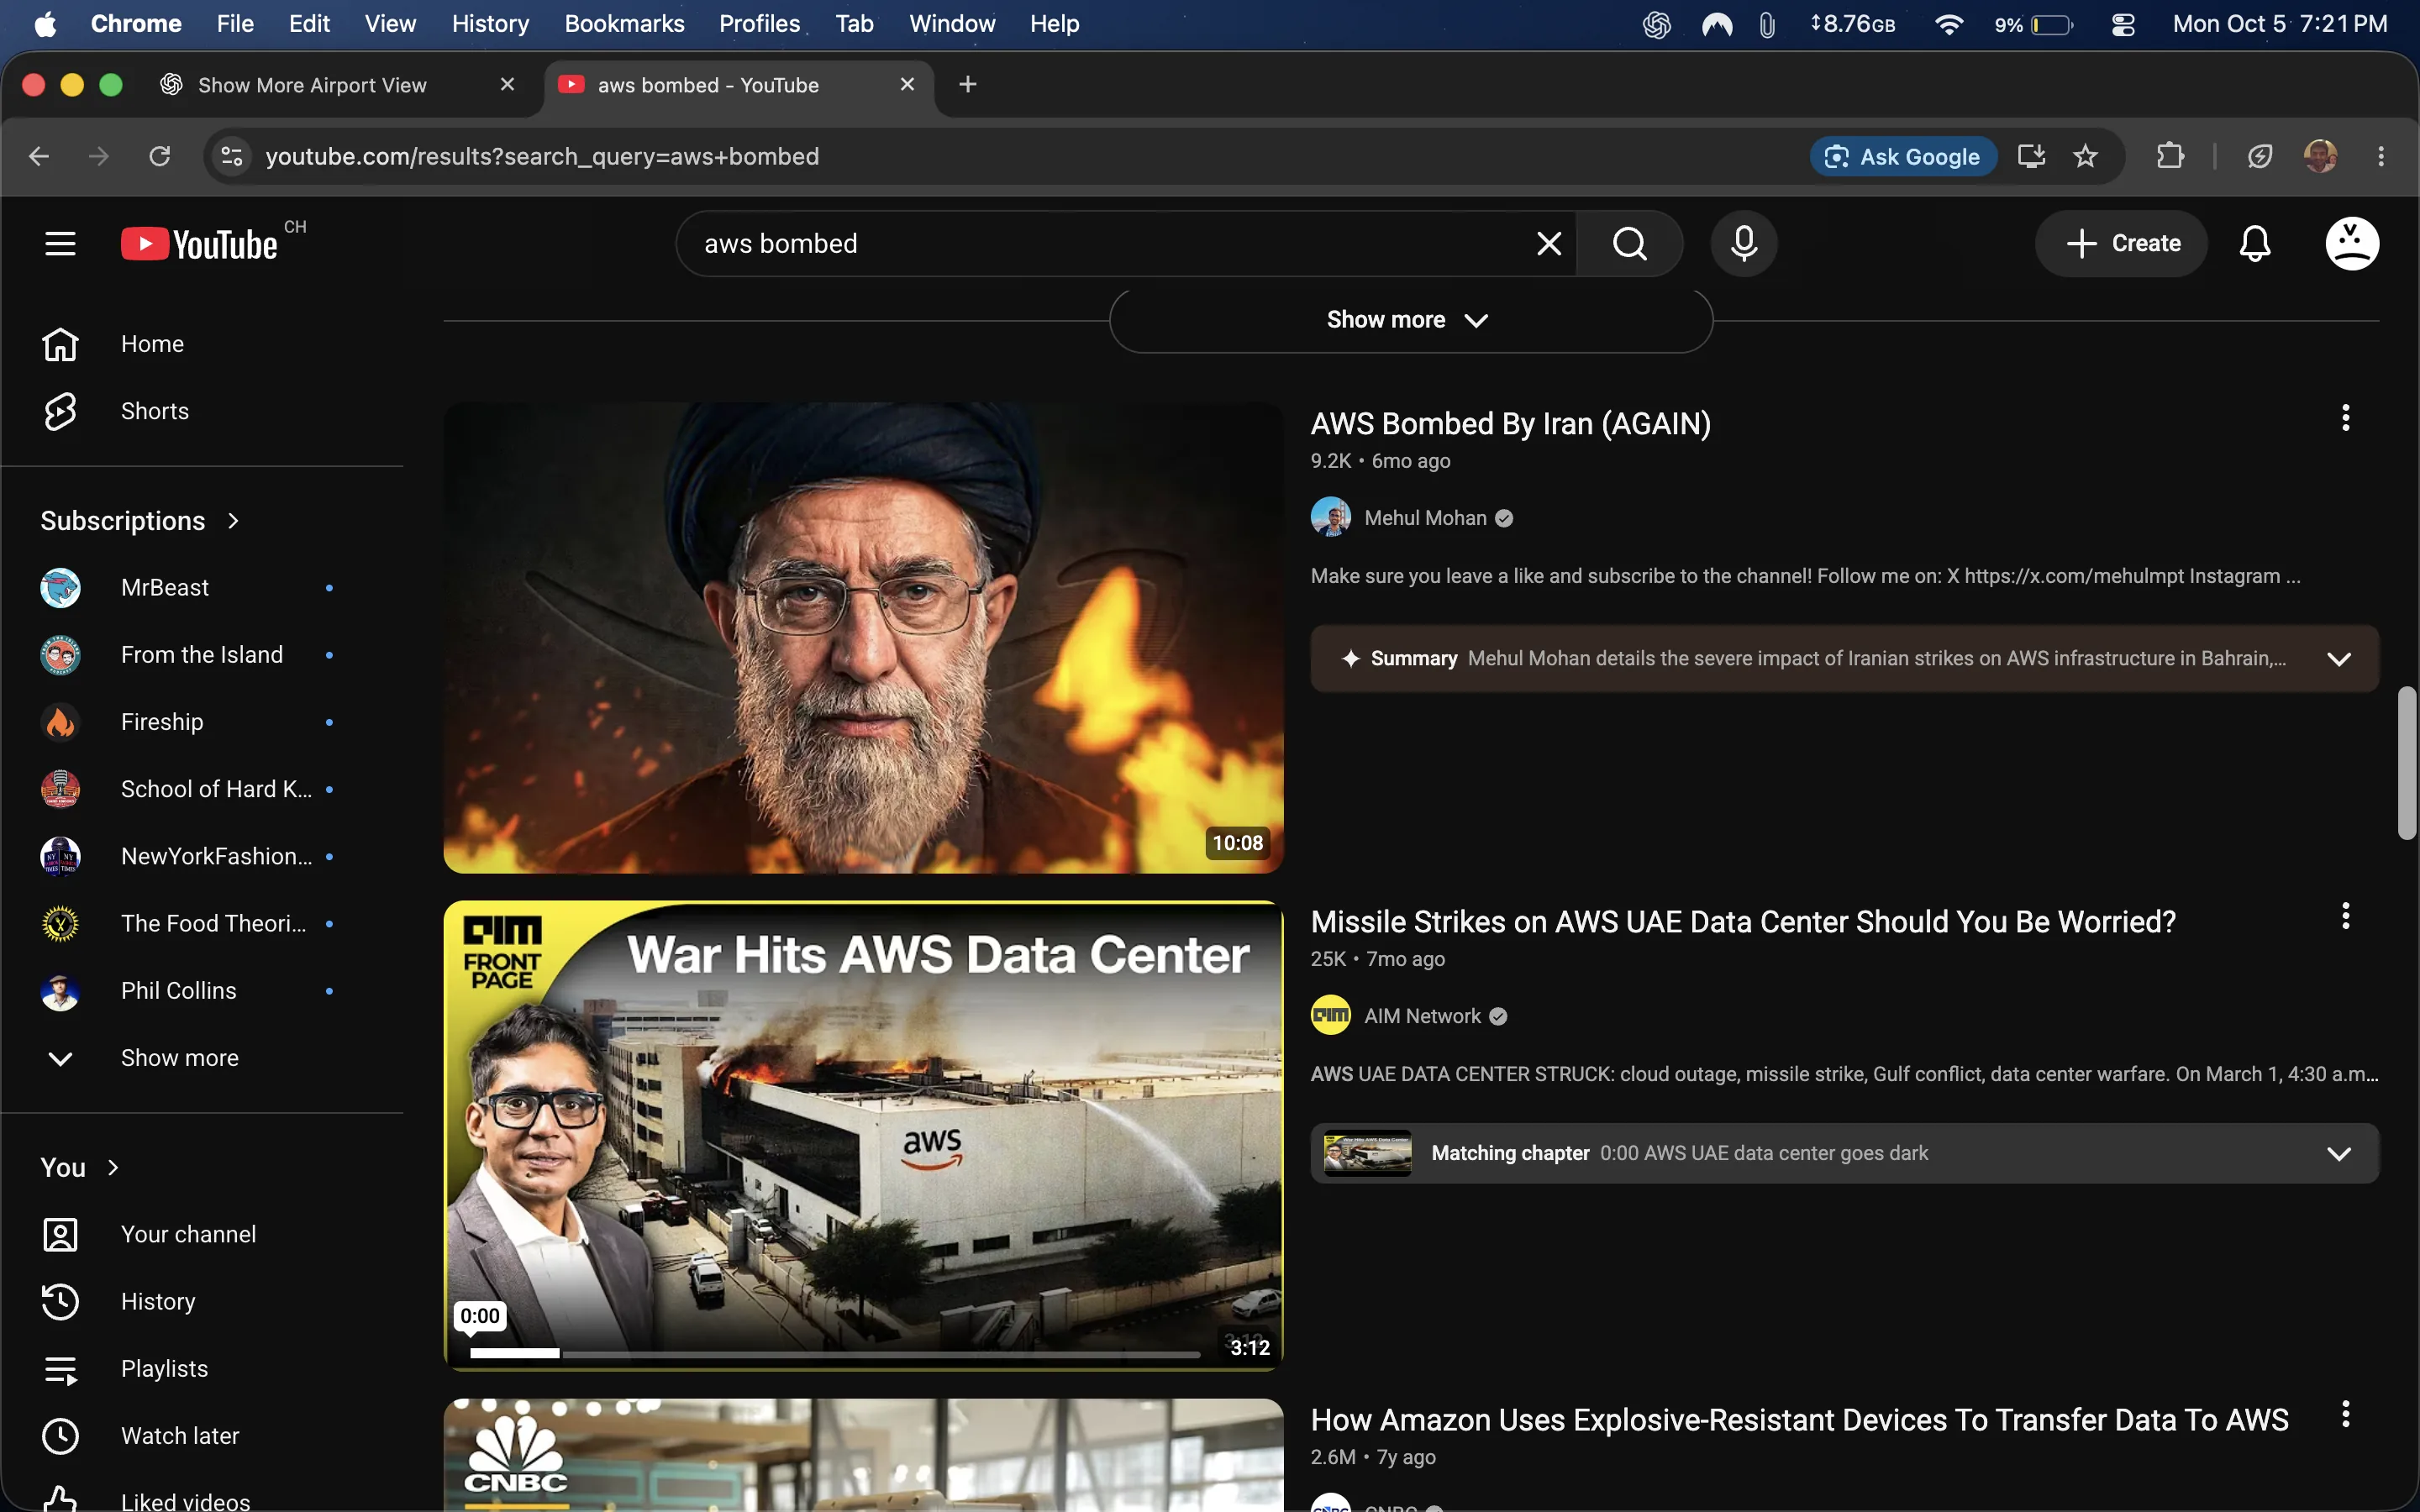
Task: Click the AWS Bombed By Iran thumbnail
Action: point(863,638)
